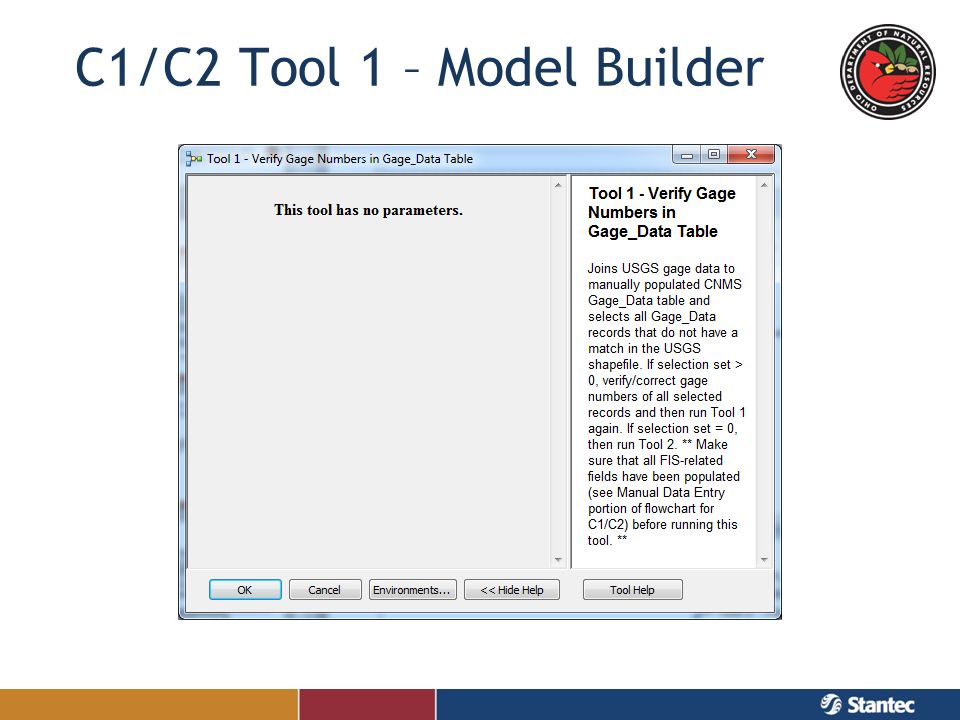960x720 pixels.
Task: Click help text 'Joins USGS gage data to'
Action: (x=661, y=268)
